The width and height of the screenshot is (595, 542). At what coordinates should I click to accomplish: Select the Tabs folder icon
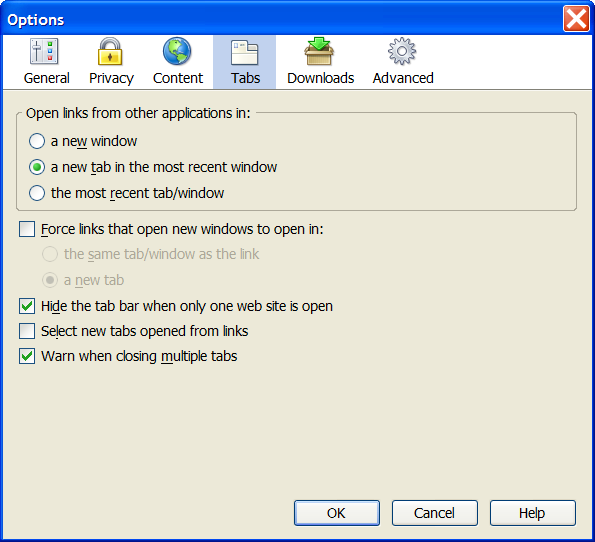245,52
